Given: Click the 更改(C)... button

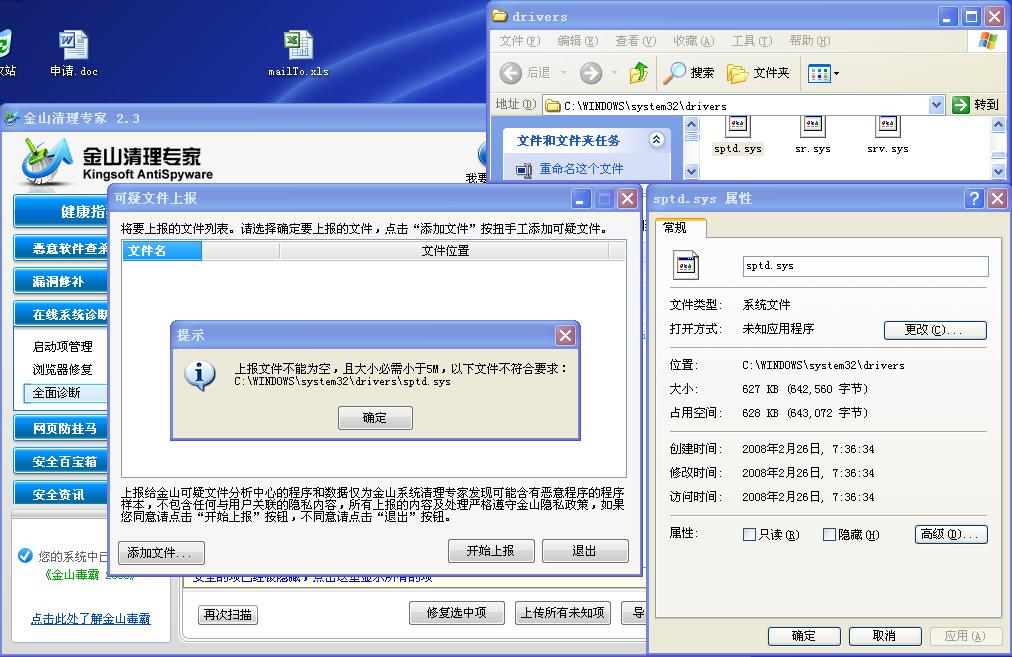Looking at the screenshot, I should pos(935,330).
